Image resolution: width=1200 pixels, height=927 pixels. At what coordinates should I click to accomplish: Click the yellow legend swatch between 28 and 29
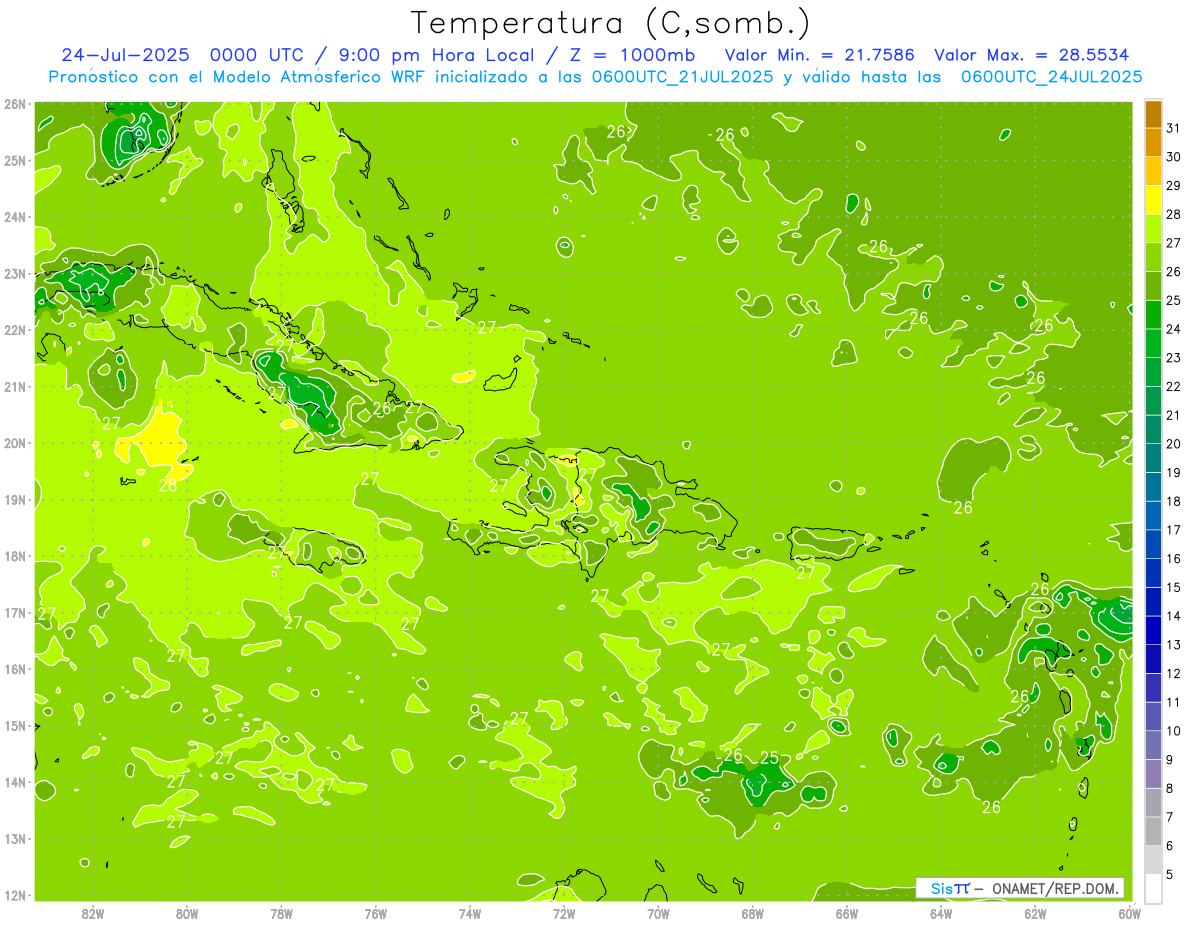[1154, 199]
